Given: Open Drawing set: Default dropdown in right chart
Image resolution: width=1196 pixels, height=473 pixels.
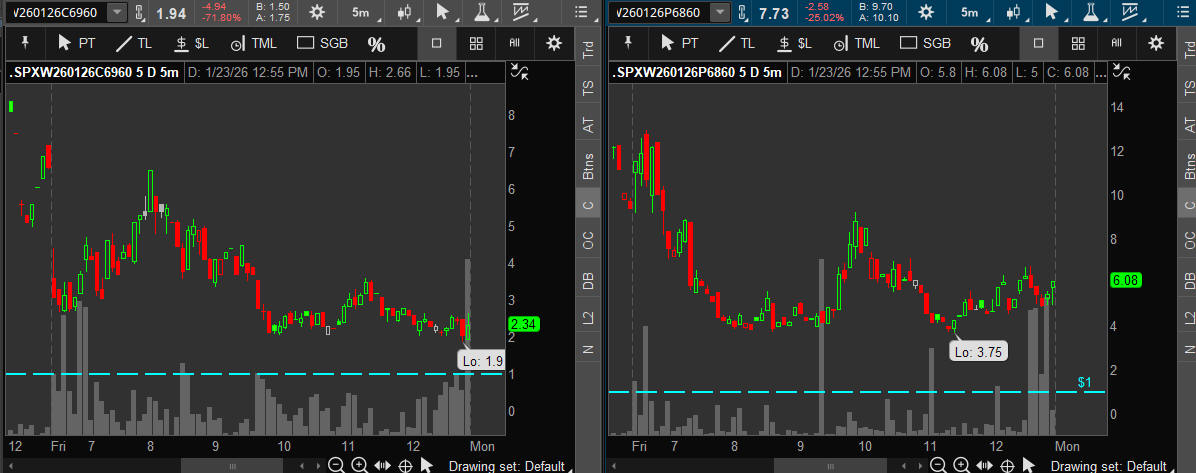Looking at the screenshot, I should [1108, 466].
